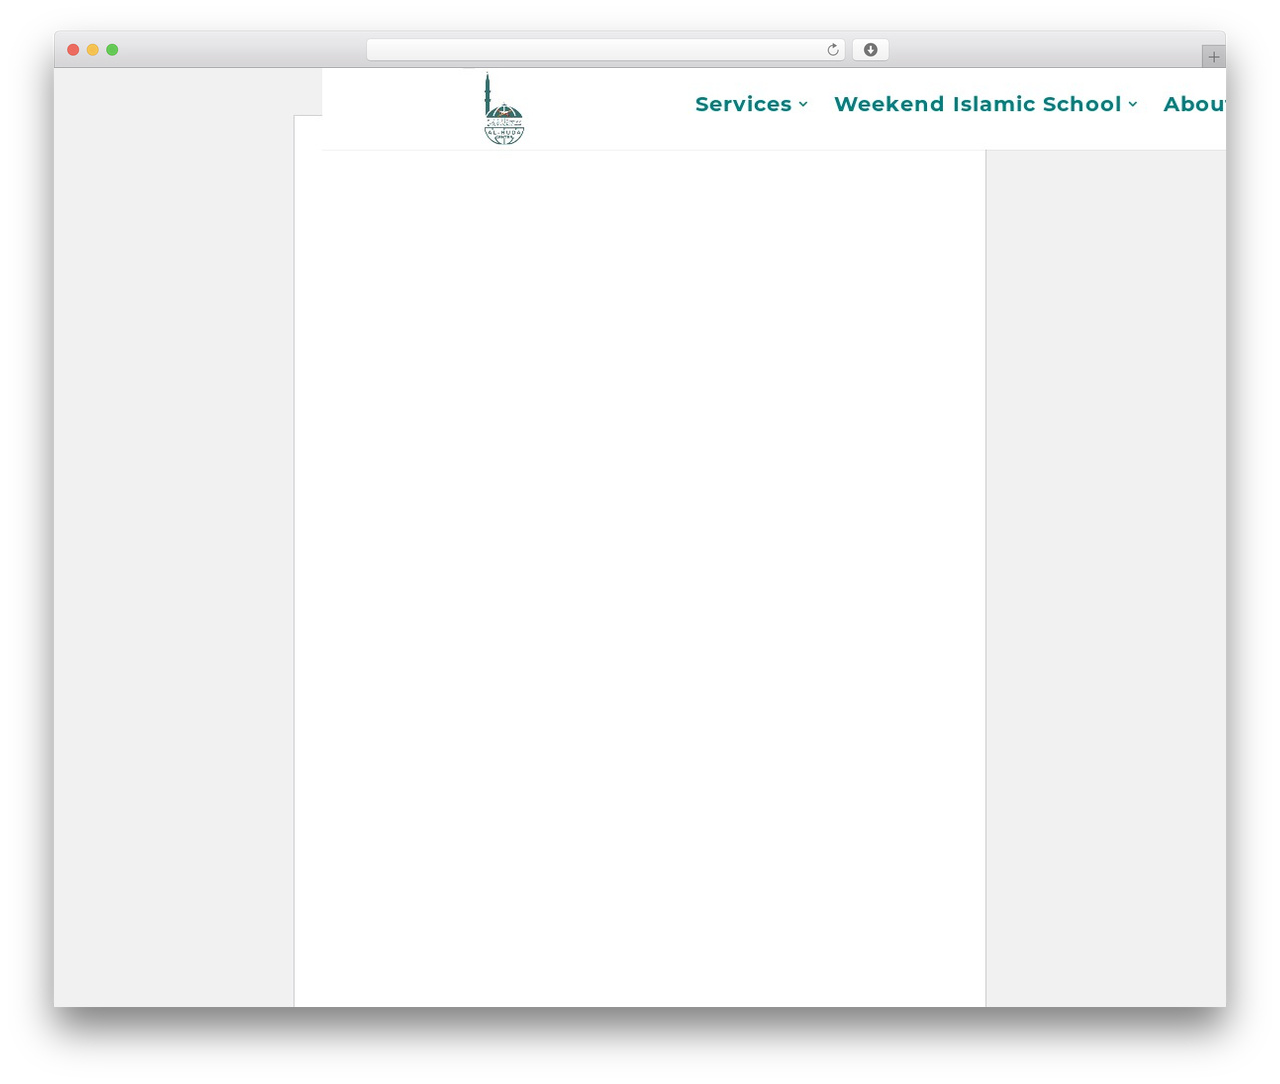Open the Weekend Islamic School menu

977,104
